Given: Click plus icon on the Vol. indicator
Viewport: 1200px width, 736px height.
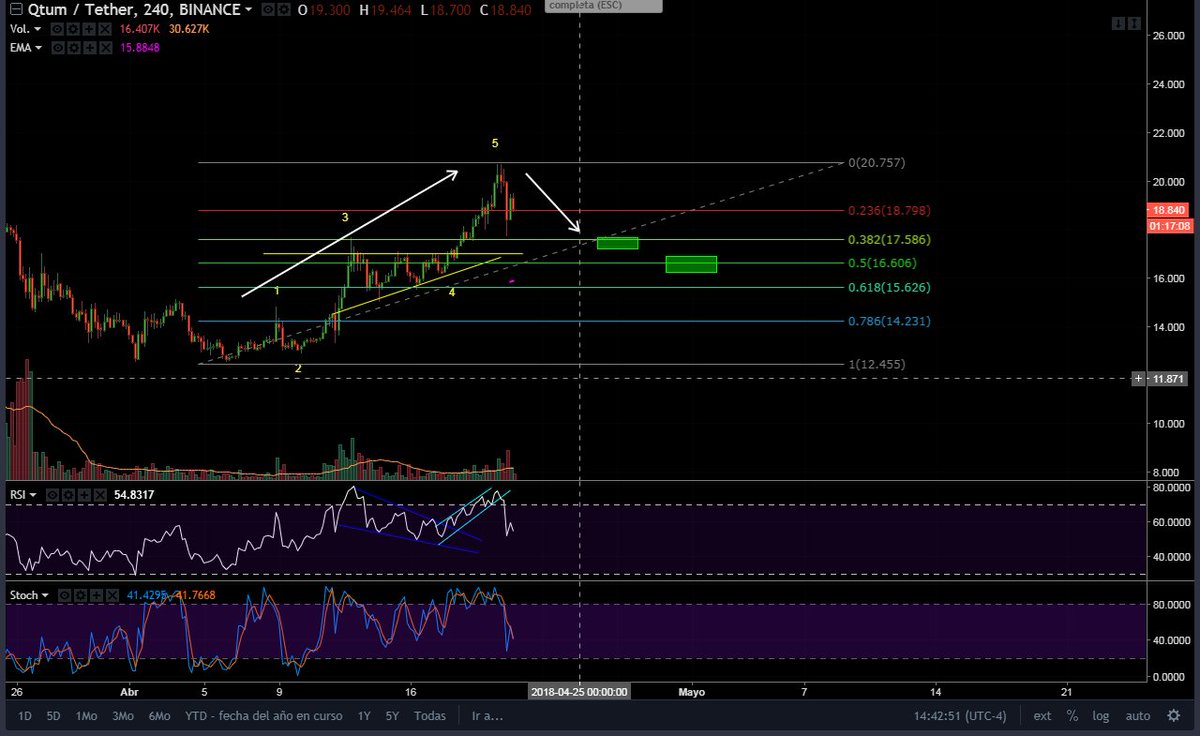Looking at the screenshot, I should point(88,29).
